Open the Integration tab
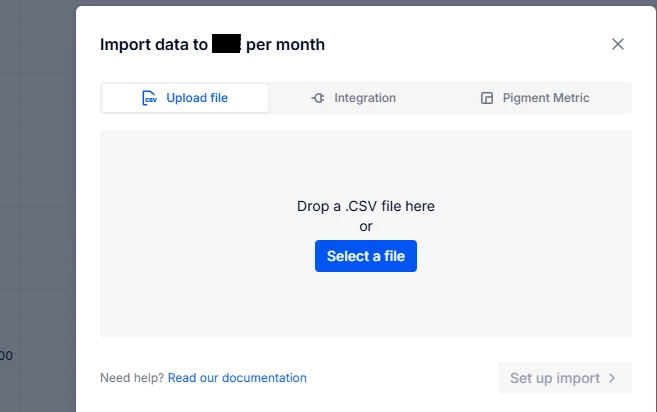The height and width of the screenshot is (412, 657). click(353, 98)
